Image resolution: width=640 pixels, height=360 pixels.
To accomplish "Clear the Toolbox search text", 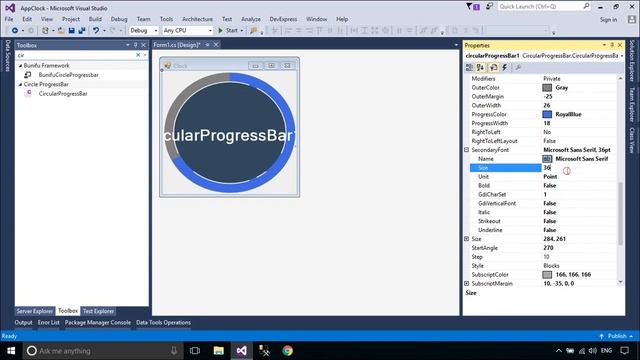I will click(138, 55).
